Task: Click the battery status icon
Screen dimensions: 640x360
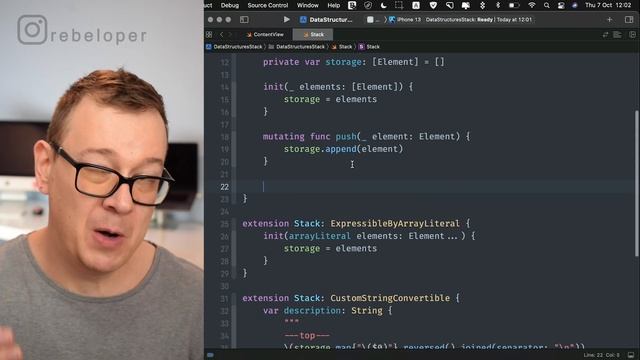Action: tap(514, 5)
